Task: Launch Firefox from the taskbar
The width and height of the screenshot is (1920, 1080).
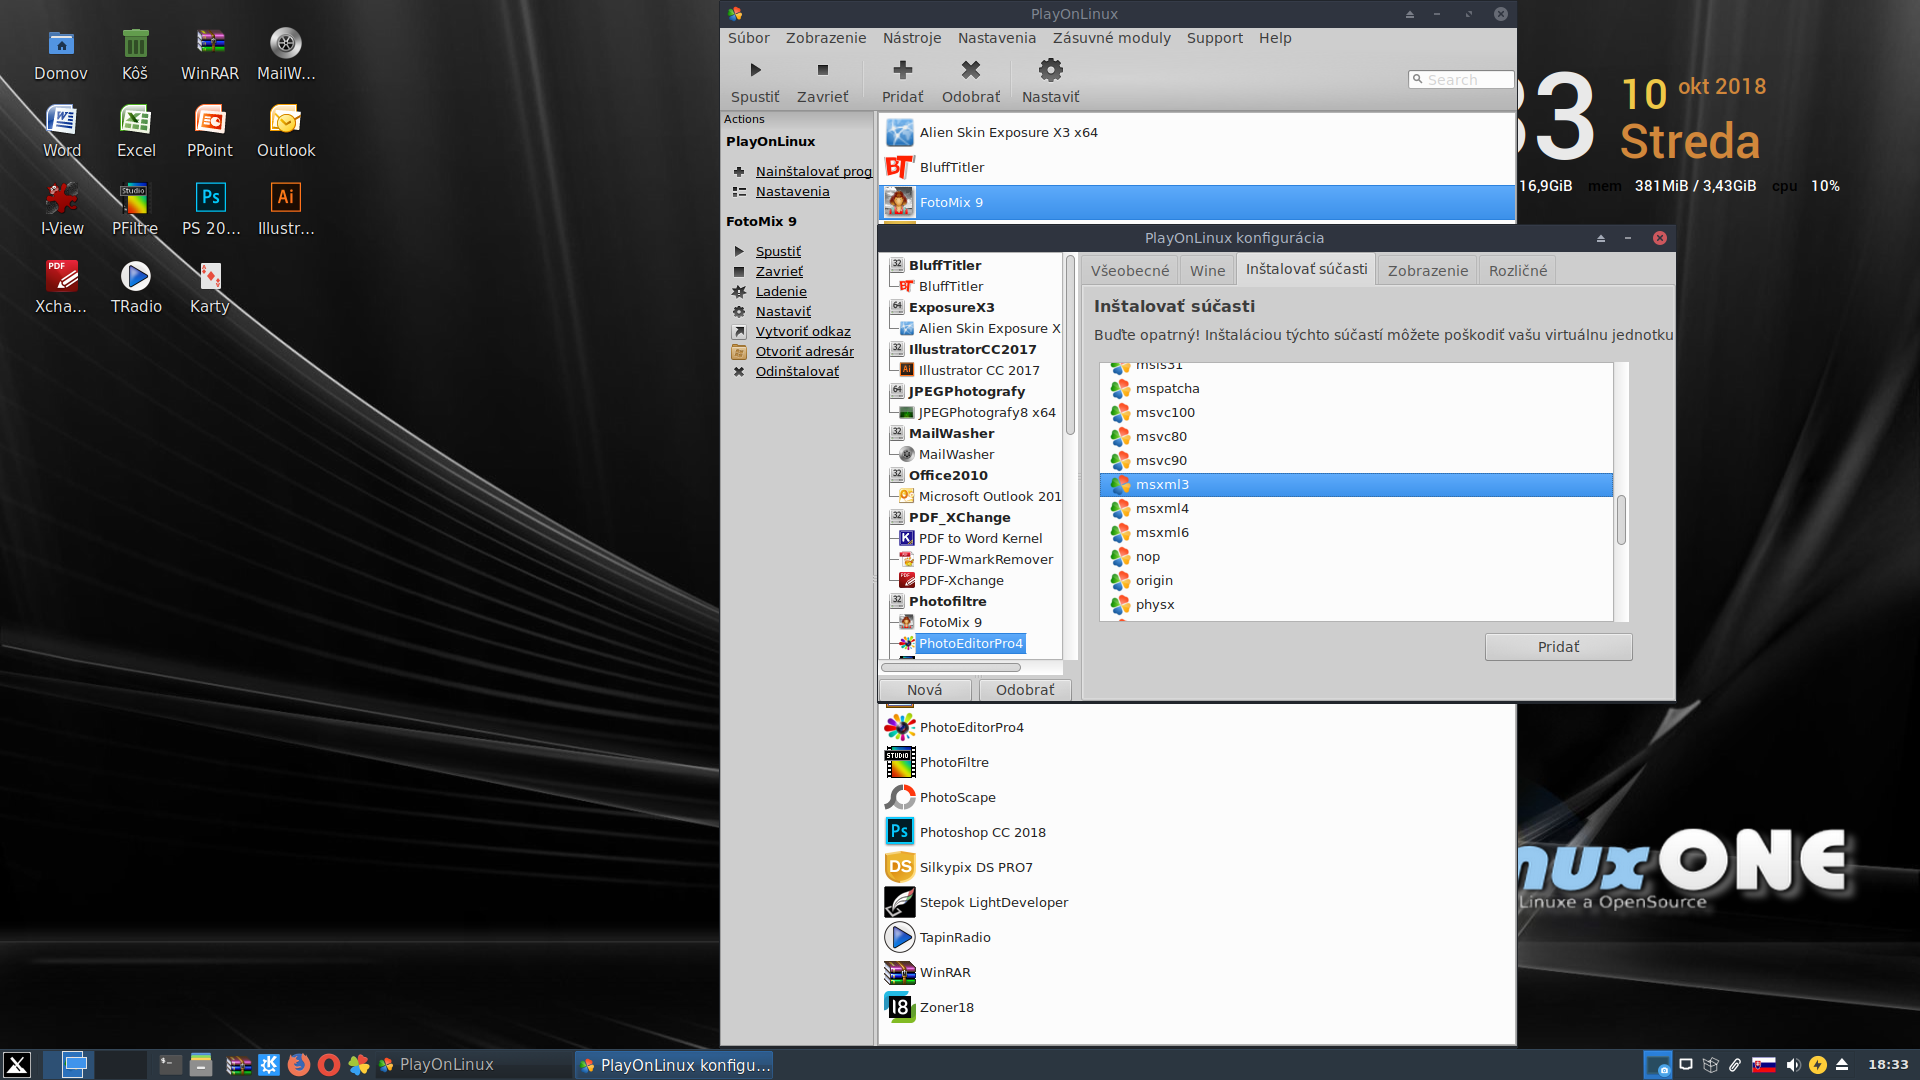Action: (298, 1065)
